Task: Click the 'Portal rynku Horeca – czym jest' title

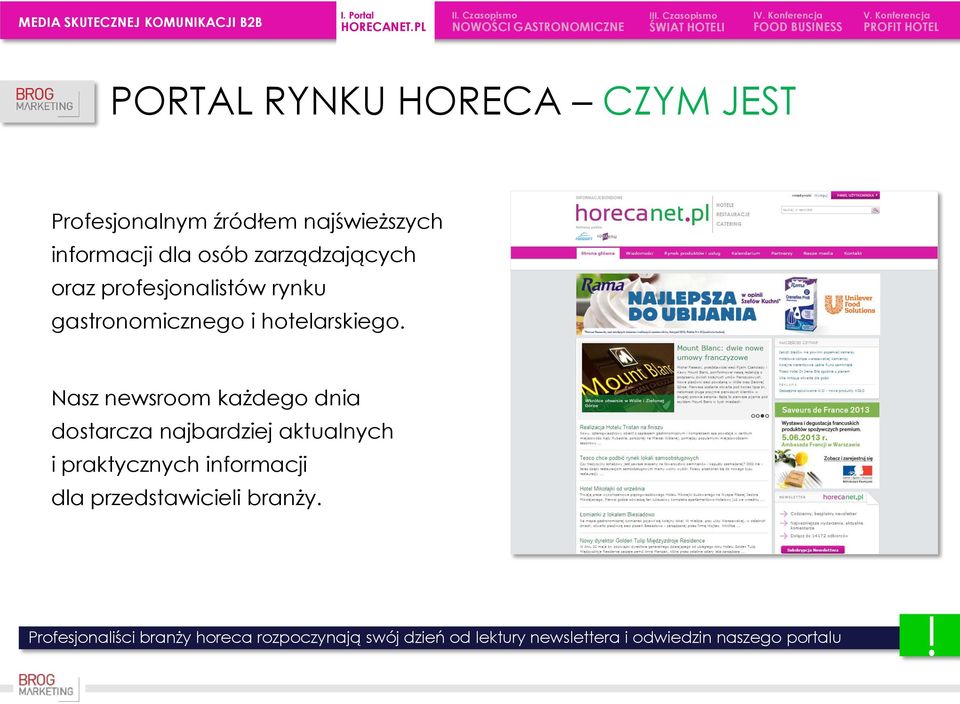Action: click(x=453, y=101)
